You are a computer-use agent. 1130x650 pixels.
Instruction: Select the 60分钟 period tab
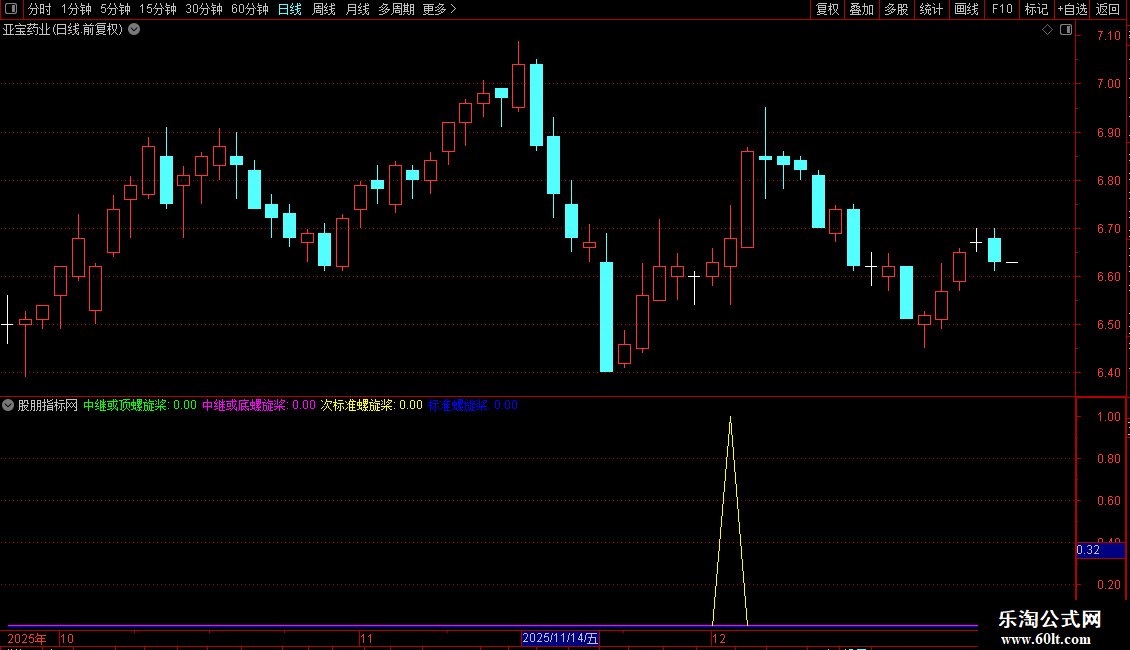(250, 9)
